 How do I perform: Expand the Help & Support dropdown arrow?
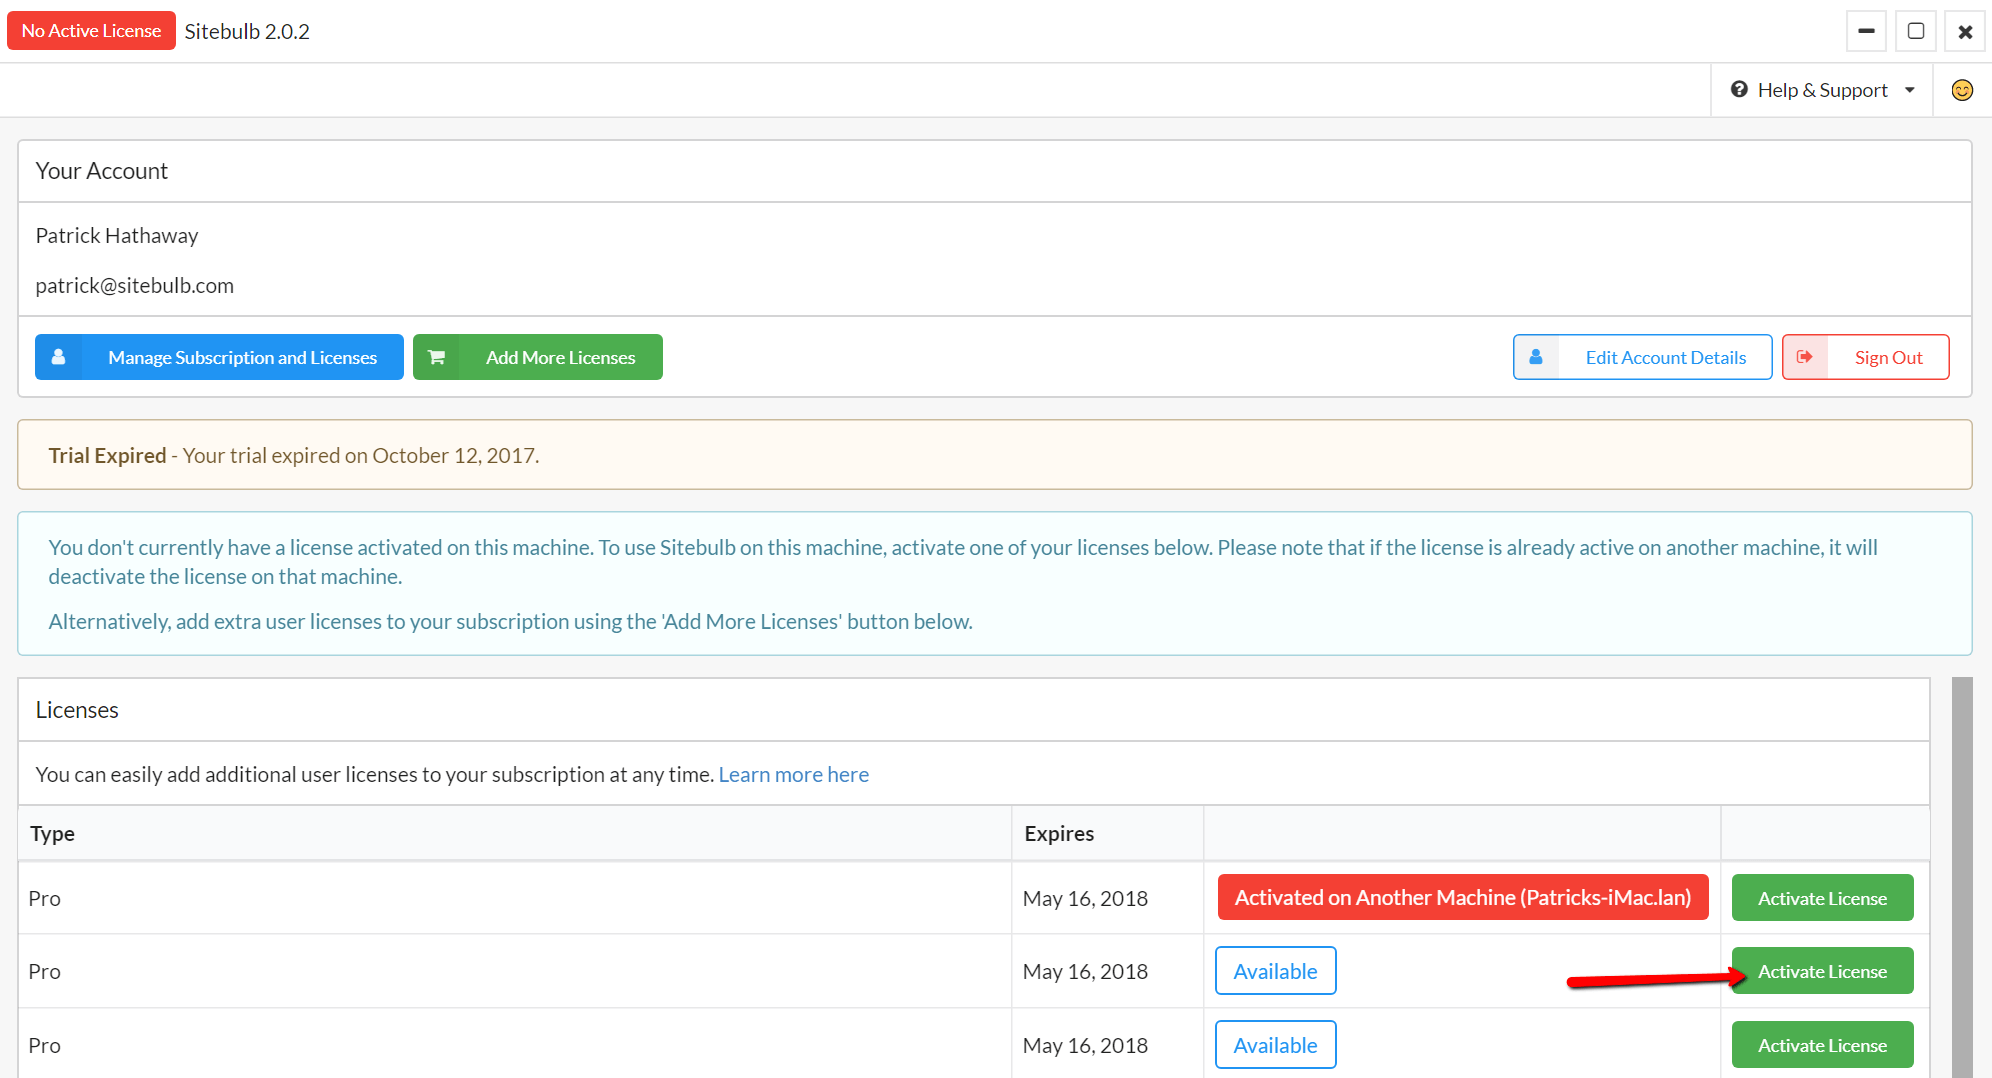(1910, 90)
